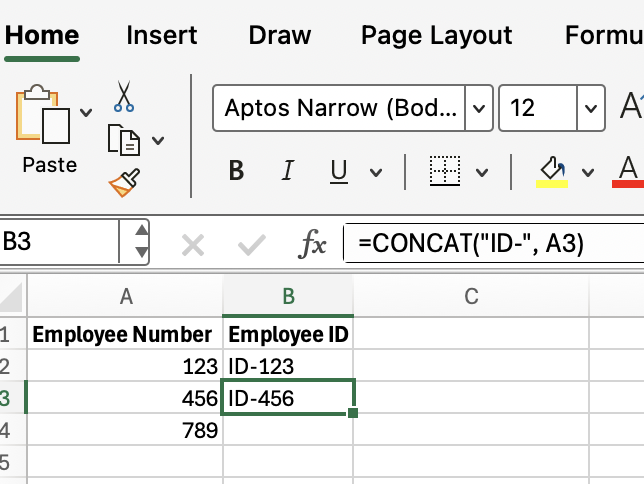Open the Page Layout tab
The width and height of the screenshot is (644, 484).
coord(437,35)
